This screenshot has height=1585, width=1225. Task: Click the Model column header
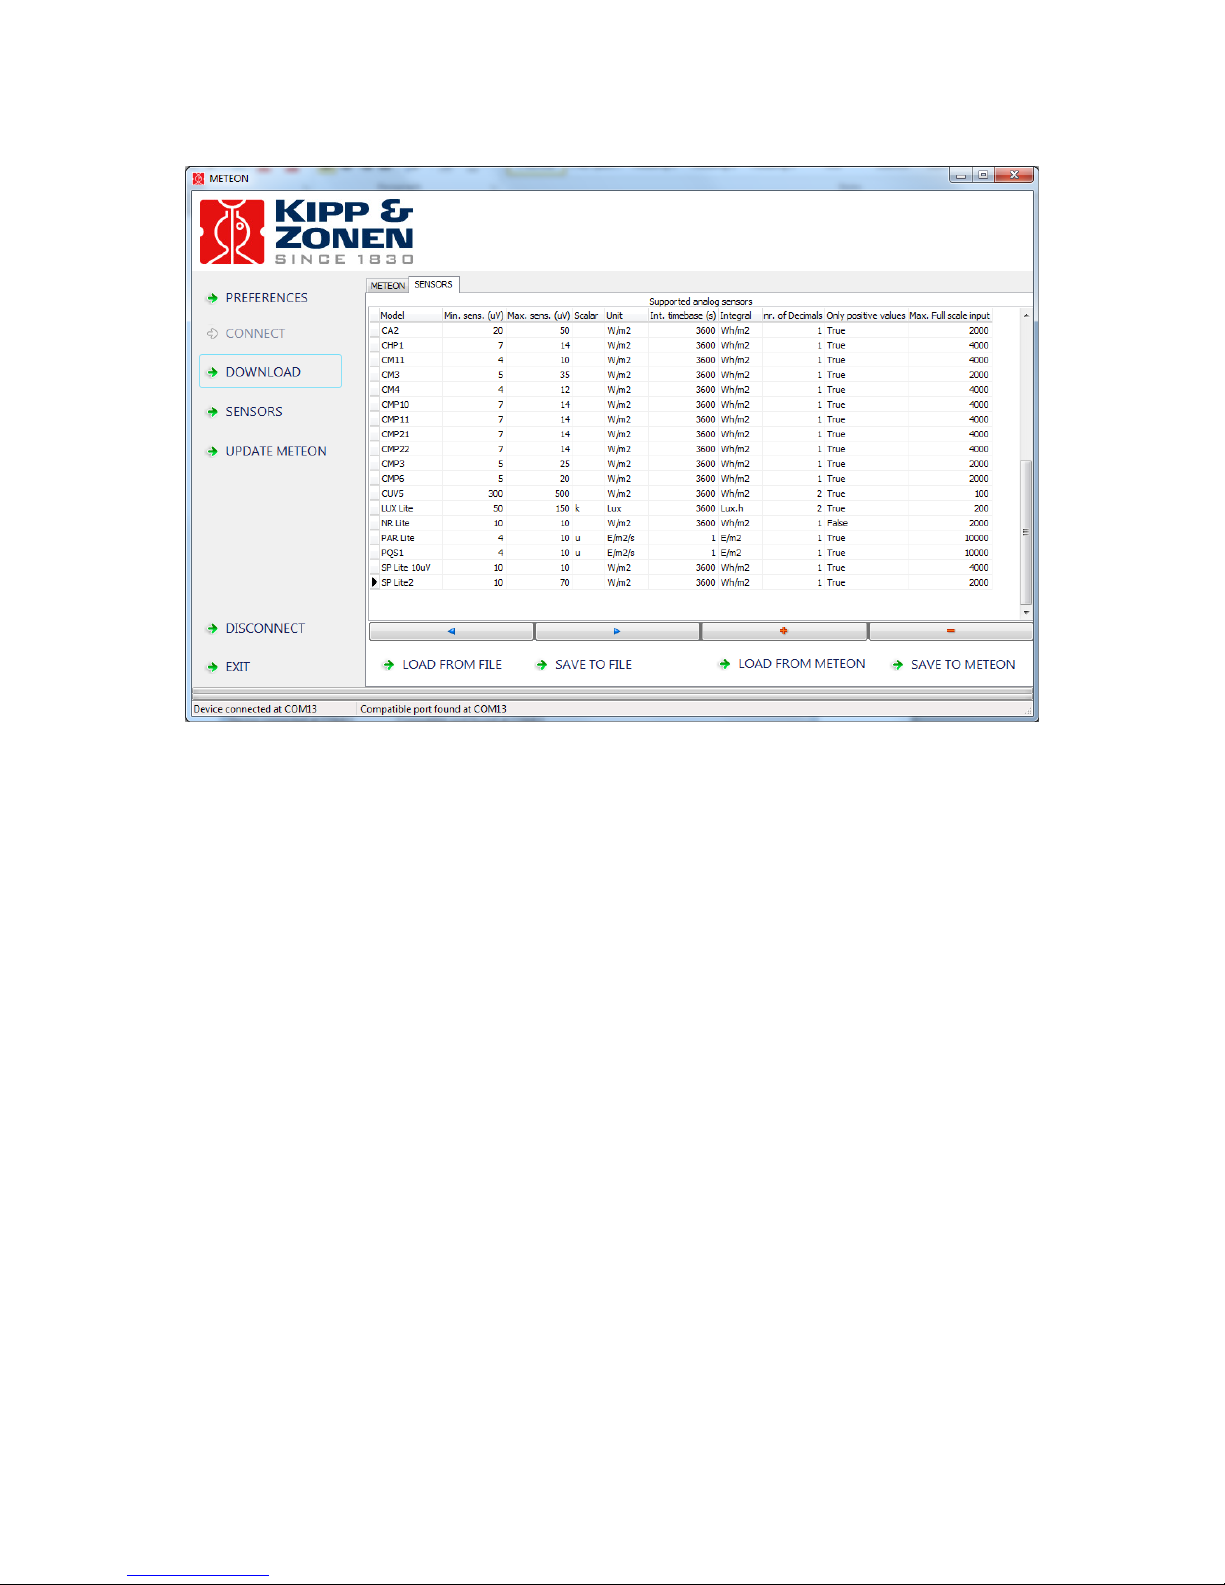tap(393, 316)
